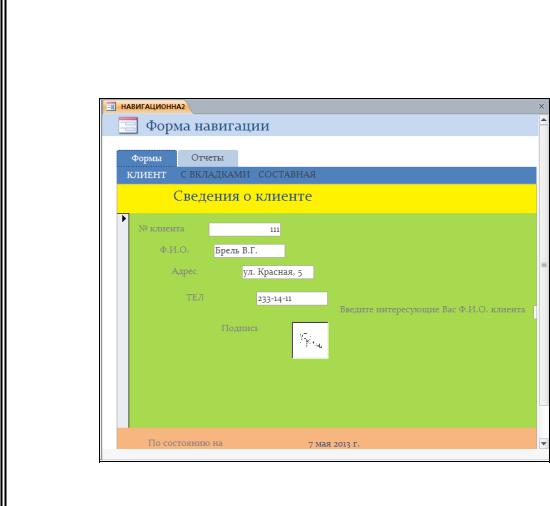Screen dimensions: 550x506
Task: Click the Форма навигации title
Action: click(x=207, y=126)
